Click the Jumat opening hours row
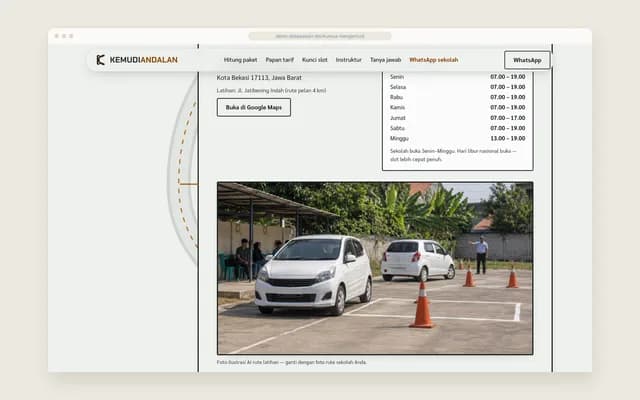 (x=458, y=118)
